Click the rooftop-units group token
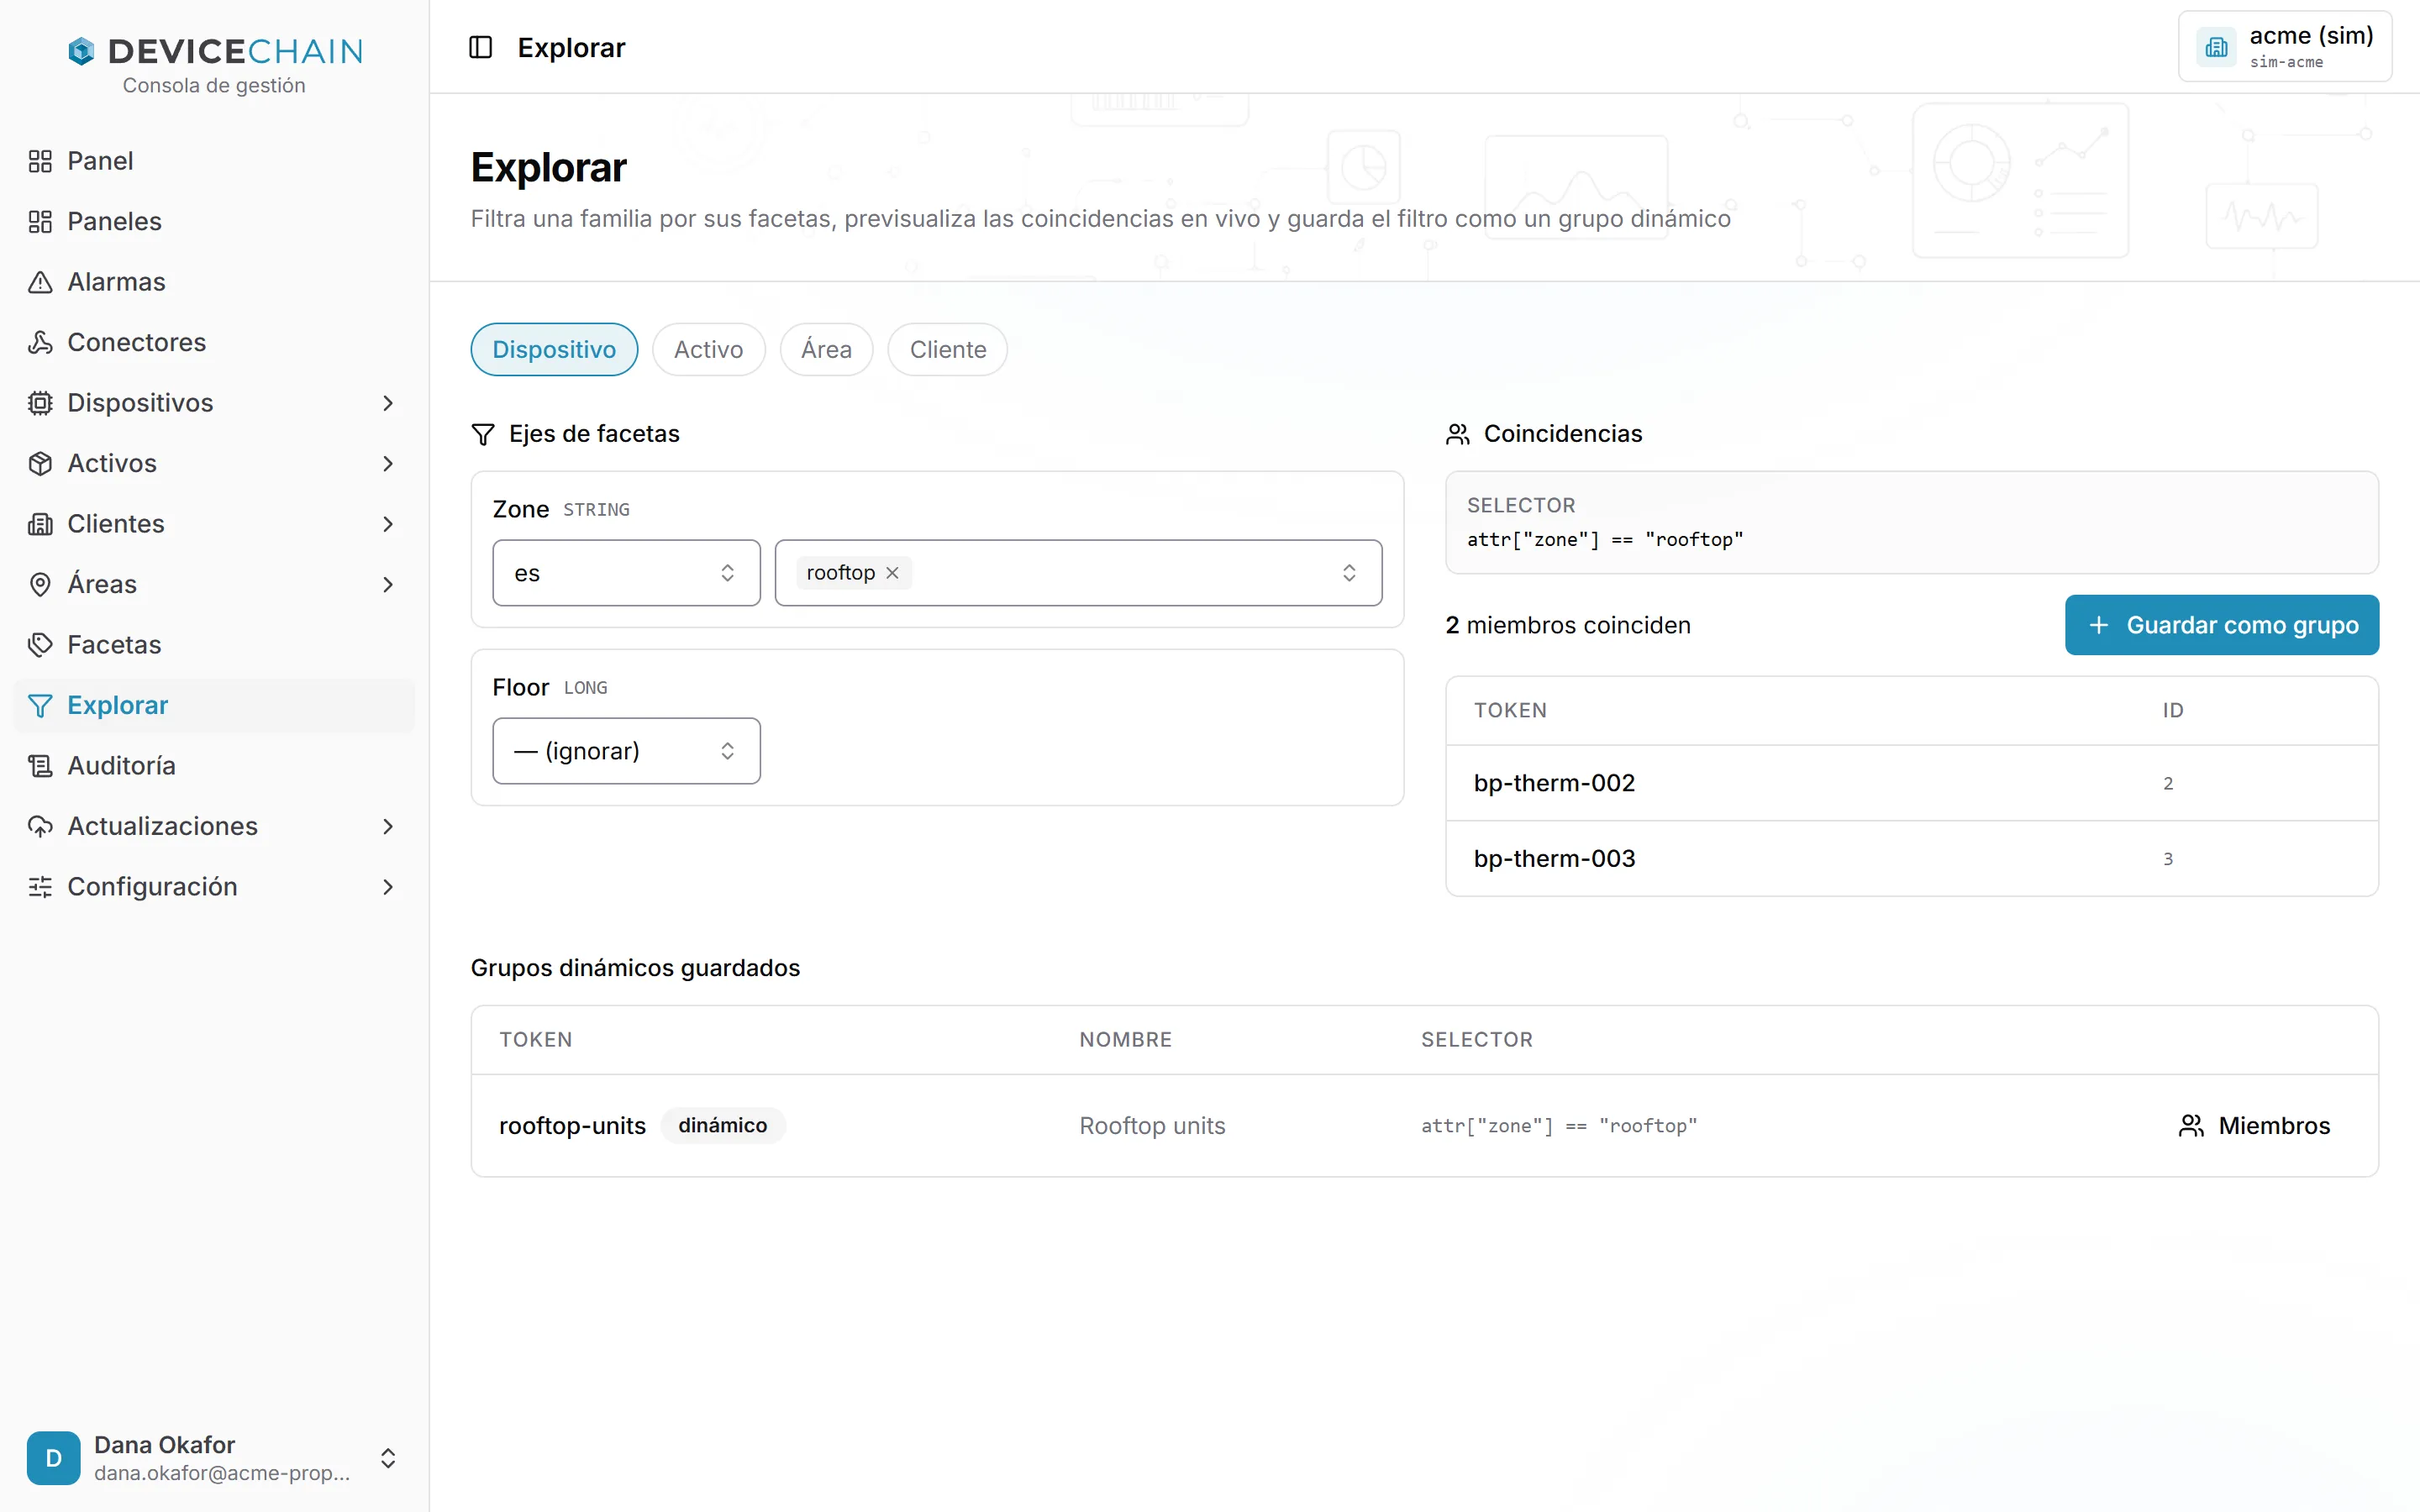Viewport: 2420px width, 1512px height. [x=572, y=1126]
